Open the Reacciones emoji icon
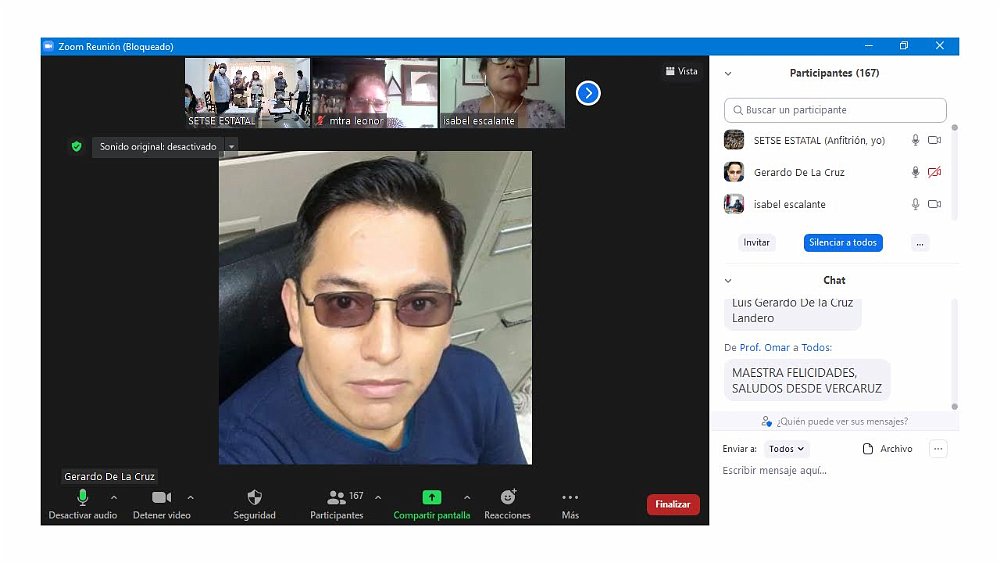Screen dimensions: 1000x563 tap(507, 497)
